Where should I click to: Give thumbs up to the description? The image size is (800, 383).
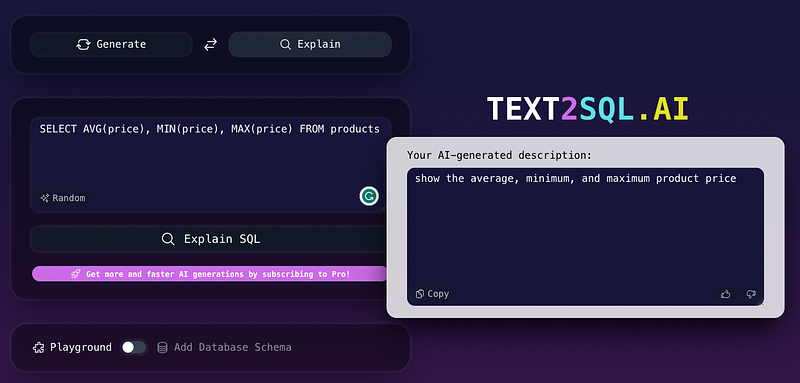725,294
